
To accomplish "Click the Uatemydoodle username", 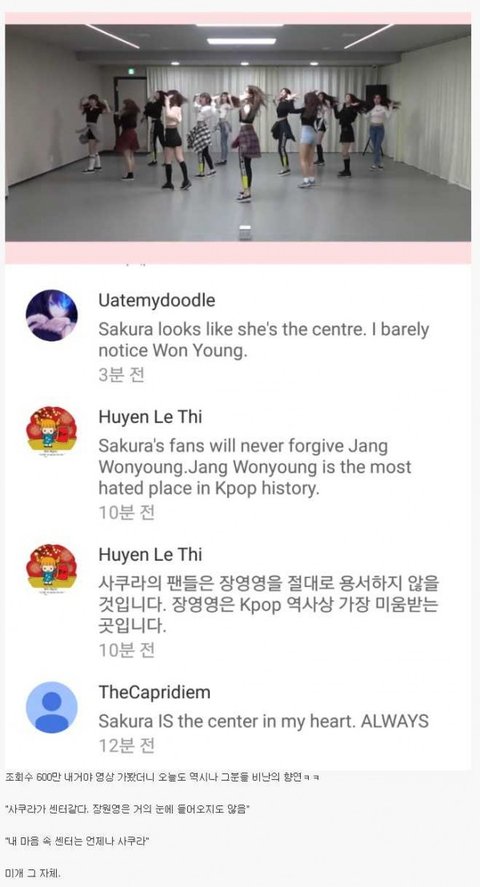I will click(157, 300).
